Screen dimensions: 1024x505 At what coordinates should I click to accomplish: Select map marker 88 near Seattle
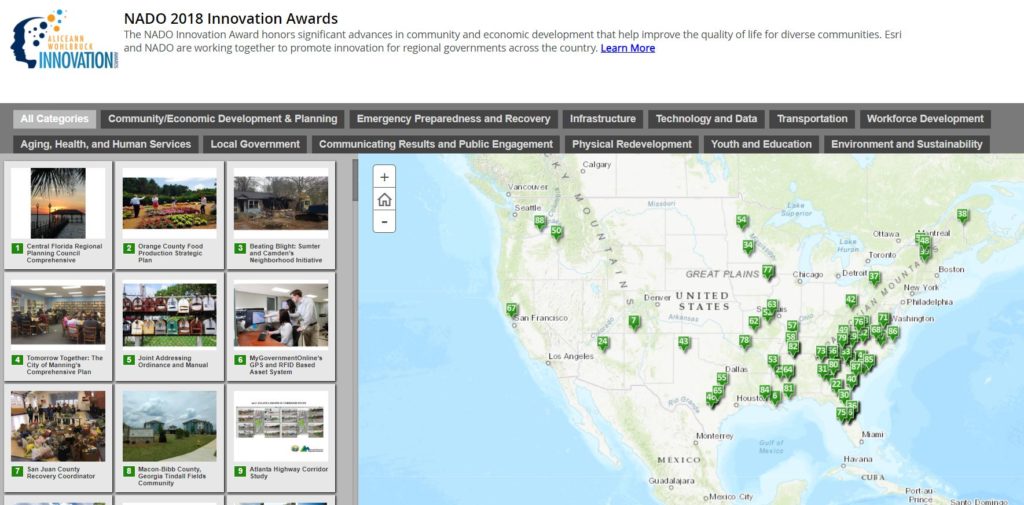point(539,223)
